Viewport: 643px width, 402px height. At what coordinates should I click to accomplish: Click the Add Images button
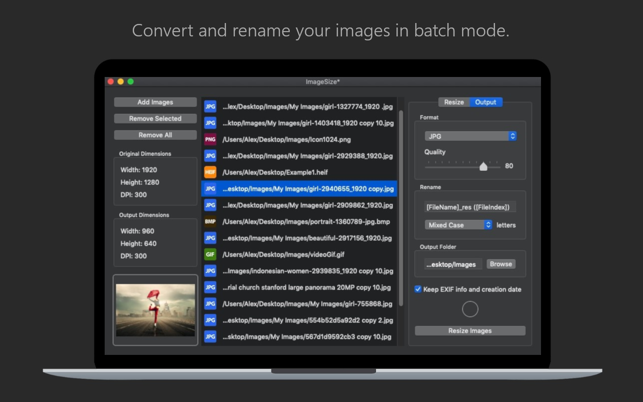(x=155, y=102)
